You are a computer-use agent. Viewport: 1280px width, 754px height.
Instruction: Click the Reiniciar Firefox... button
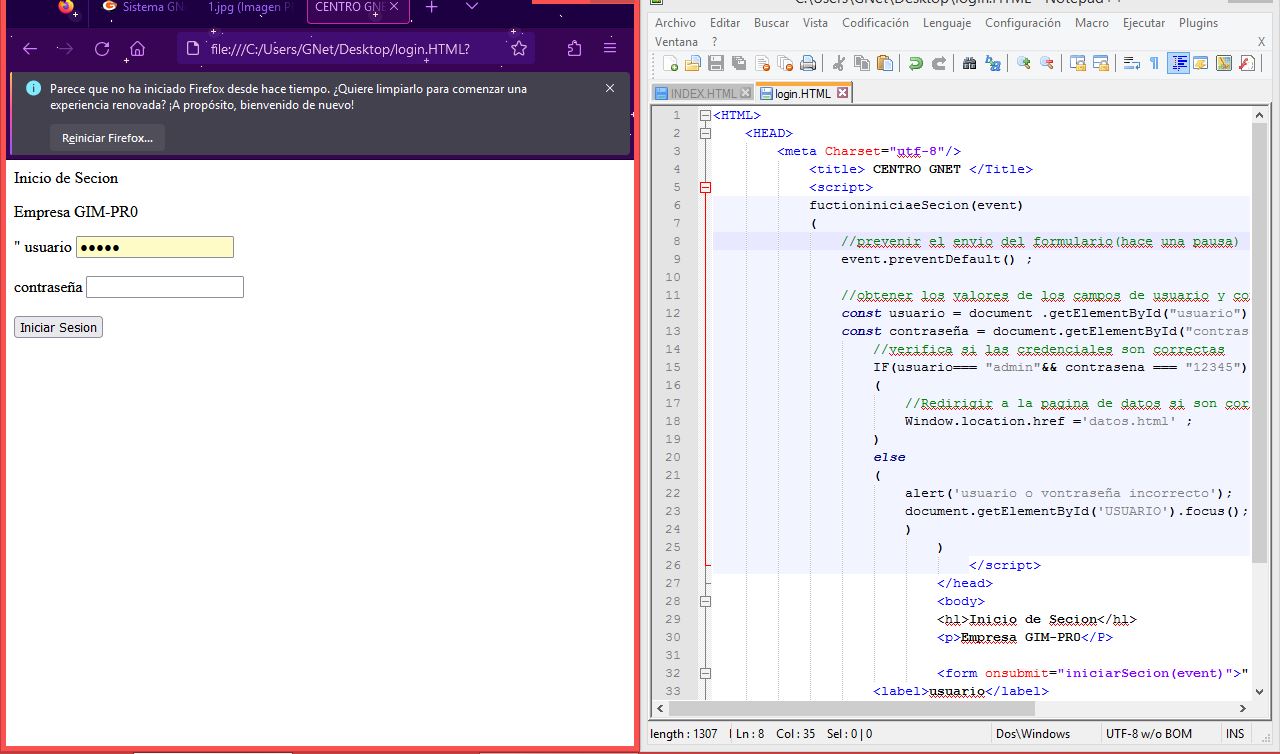coord(107,138)
